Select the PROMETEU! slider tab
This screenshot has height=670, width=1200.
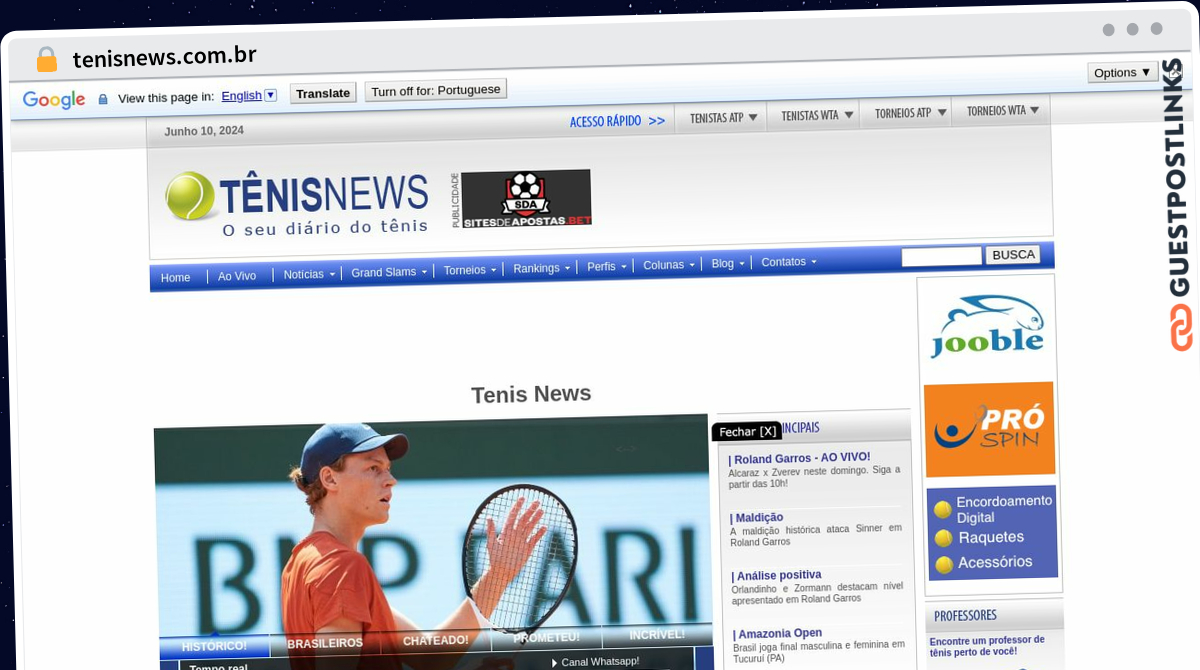pos(546,637)
